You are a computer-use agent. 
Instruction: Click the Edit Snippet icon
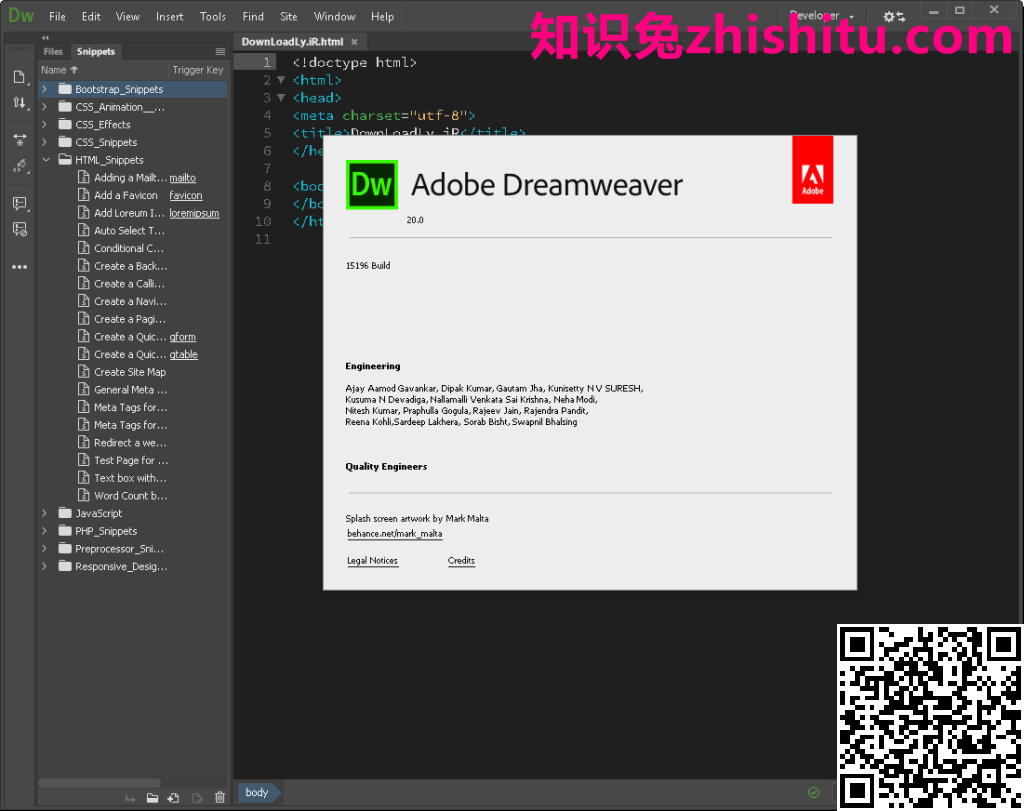197,797
